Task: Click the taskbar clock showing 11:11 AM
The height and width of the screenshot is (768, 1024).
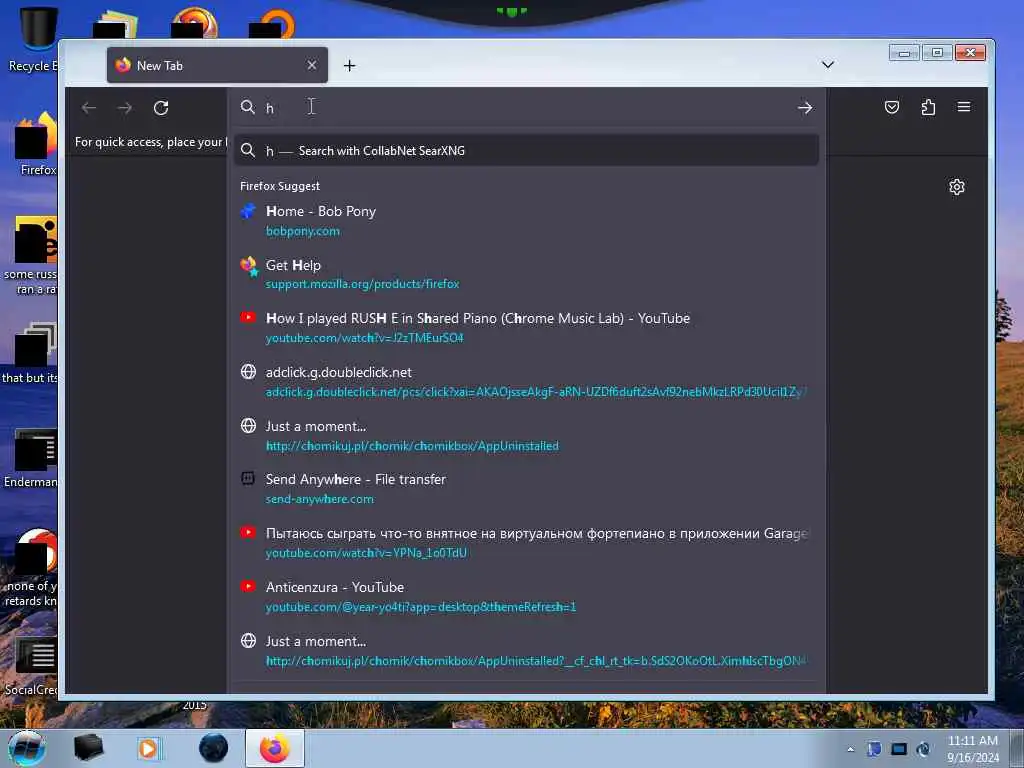Action: [973, 749]
